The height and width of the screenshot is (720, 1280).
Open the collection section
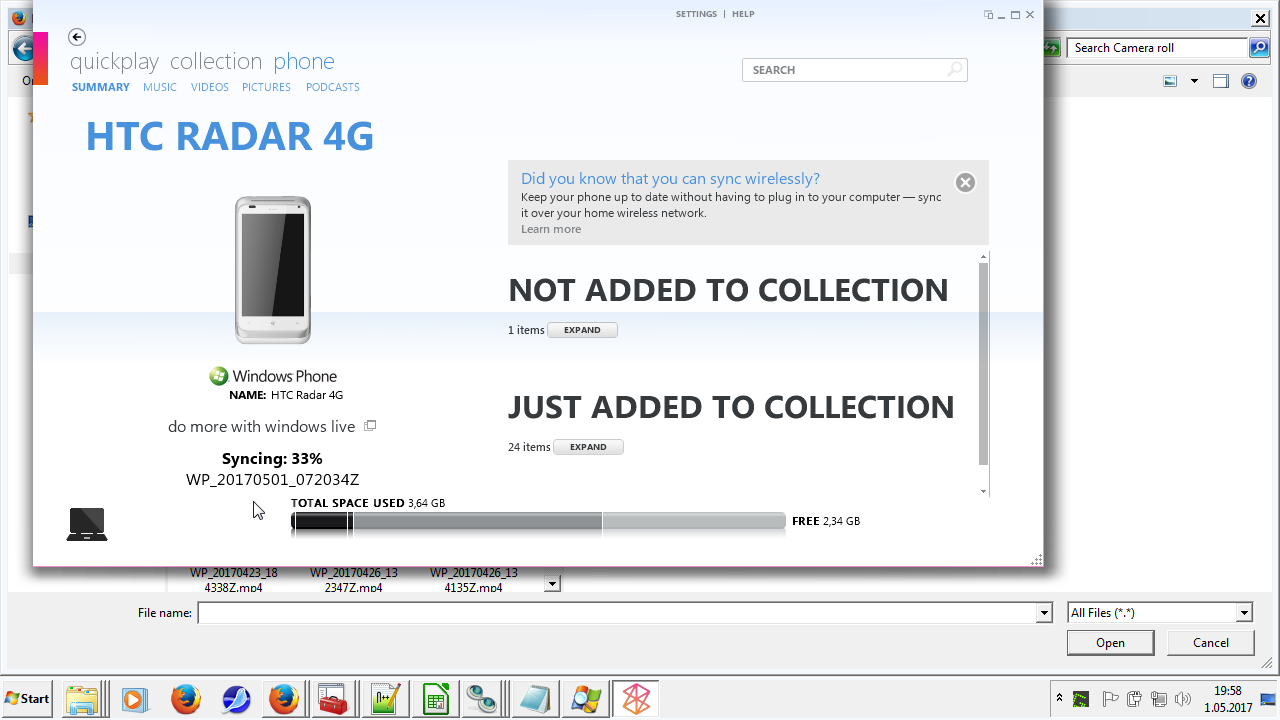pyautogui.click(x=216, y=62)
